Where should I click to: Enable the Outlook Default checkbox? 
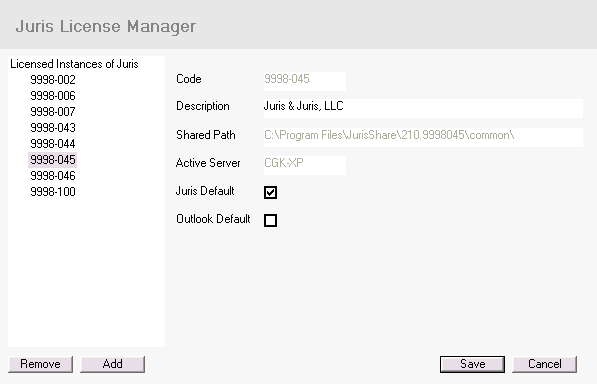(270, 220)
